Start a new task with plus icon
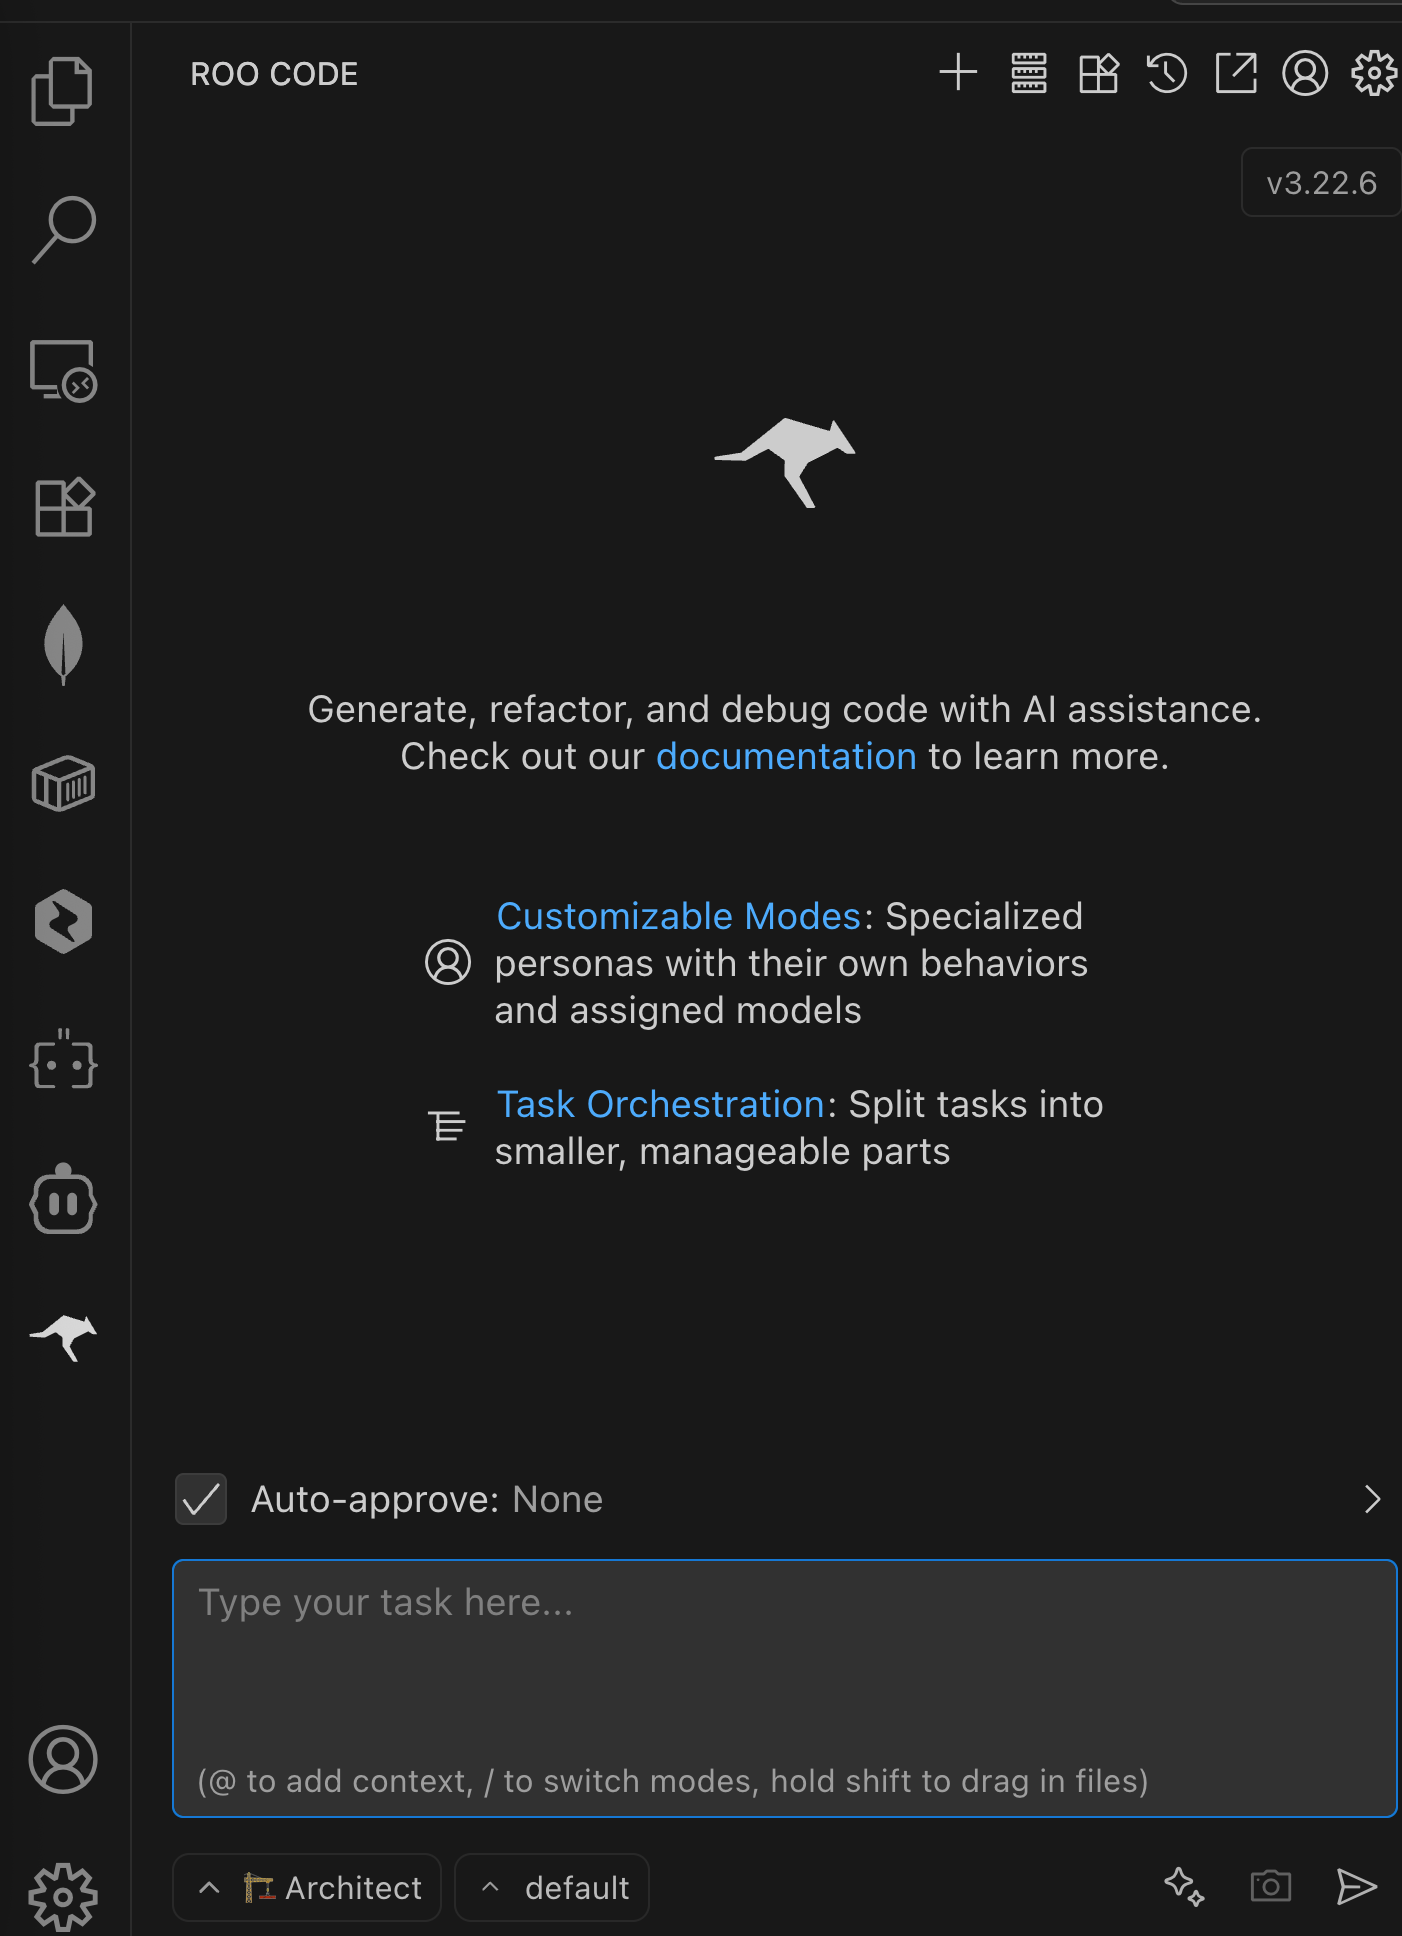This screenshot has width=1402, height=1936. tap(958, 73)
